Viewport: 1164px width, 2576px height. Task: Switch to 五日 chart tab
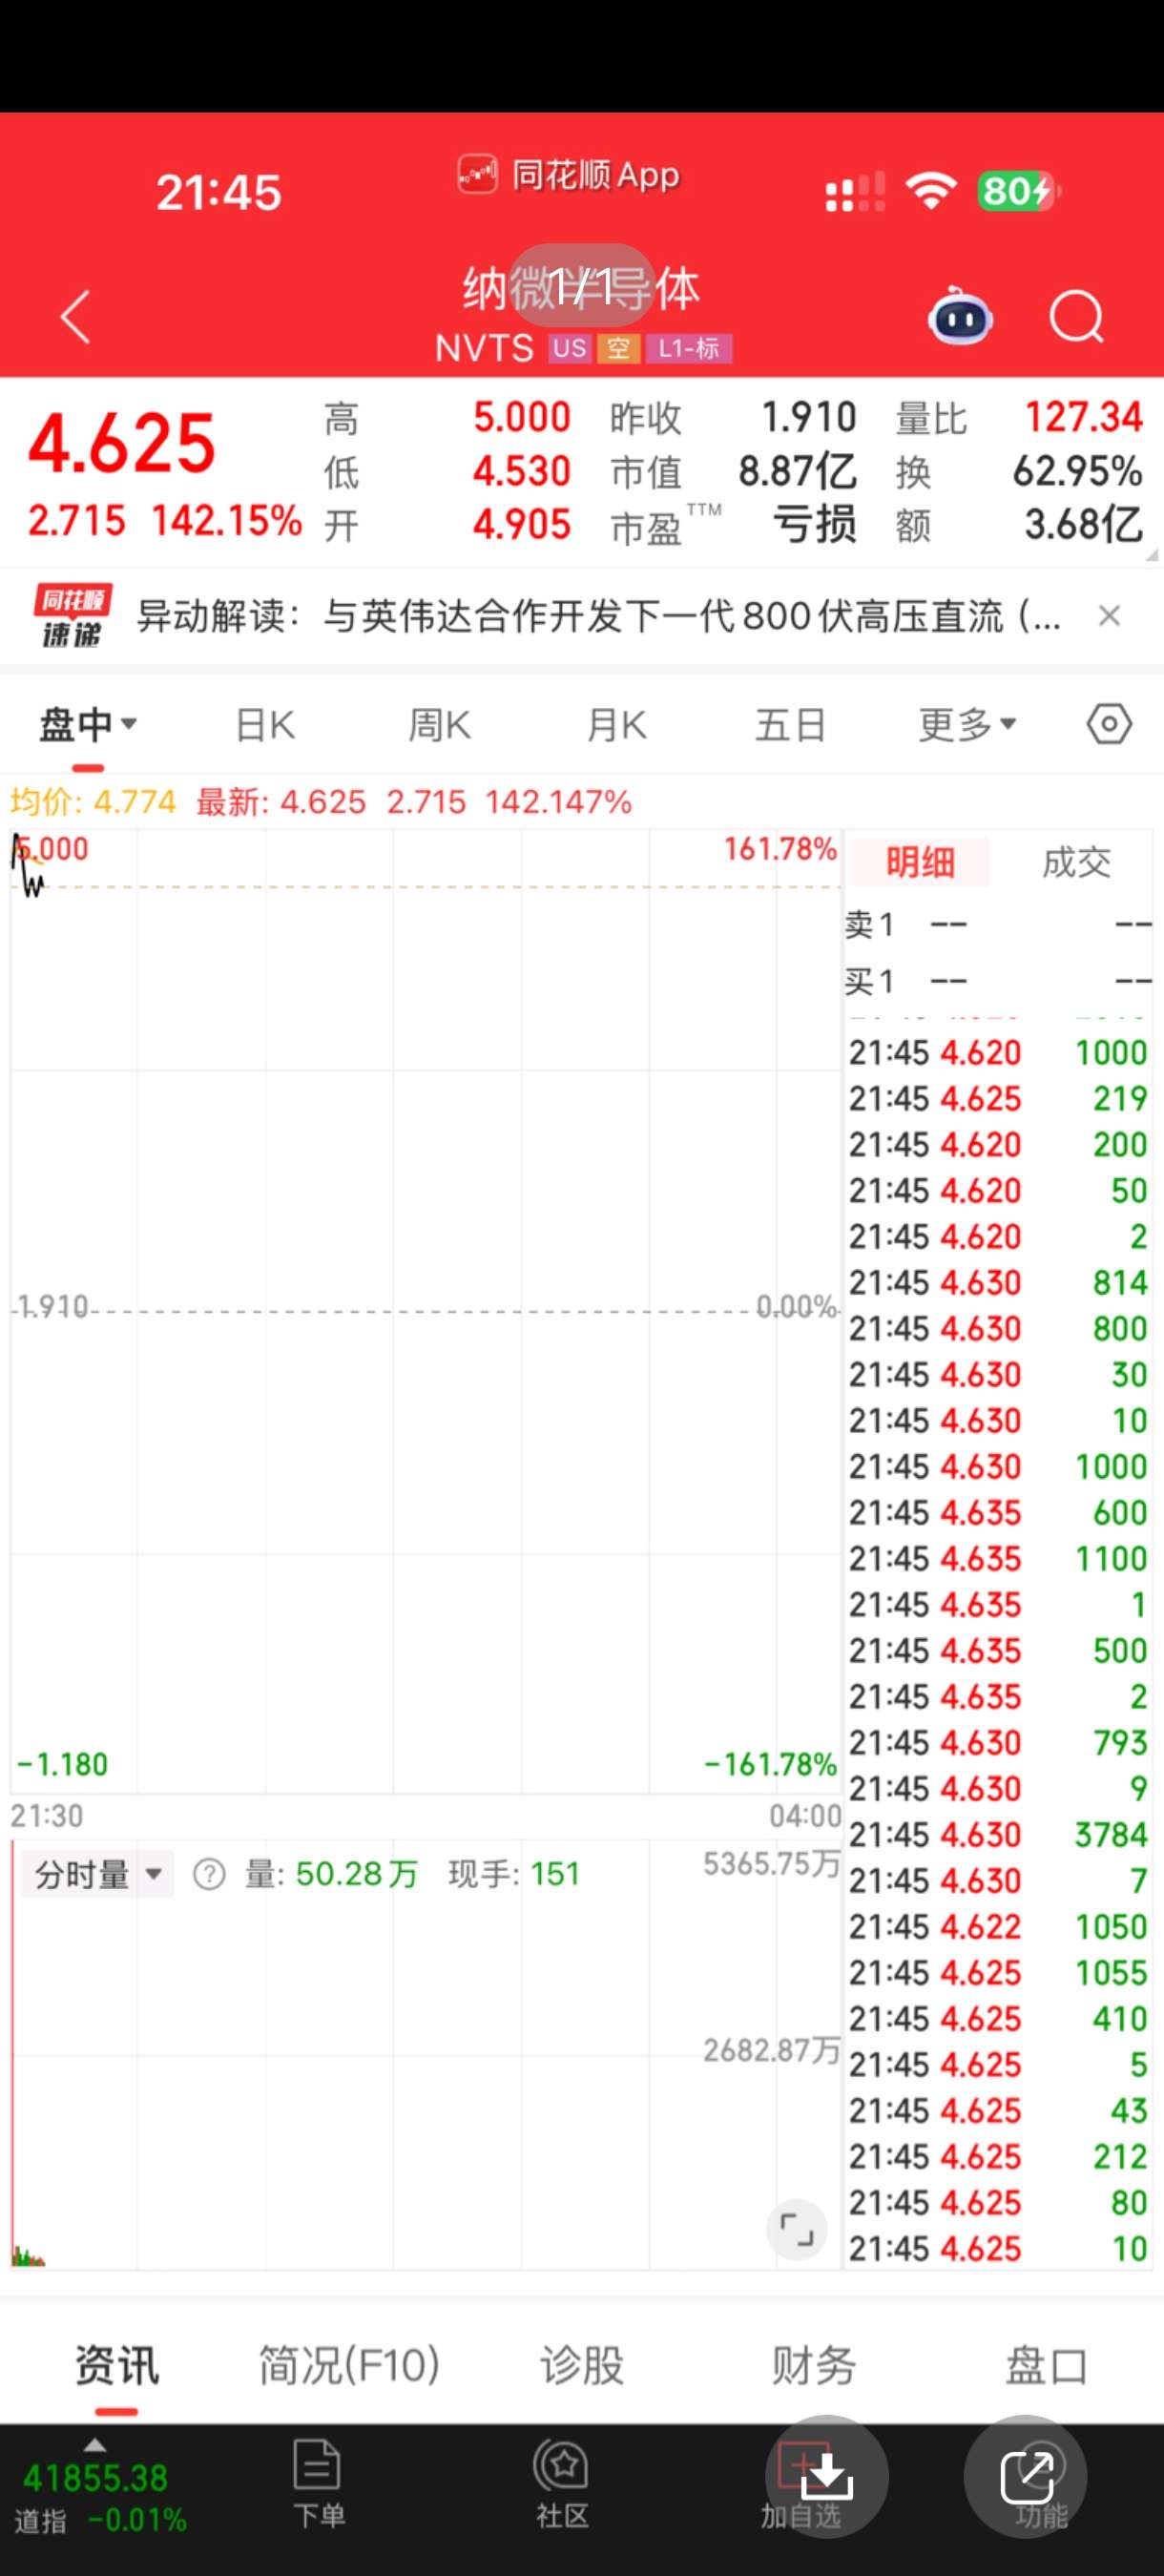click(790, 725)
